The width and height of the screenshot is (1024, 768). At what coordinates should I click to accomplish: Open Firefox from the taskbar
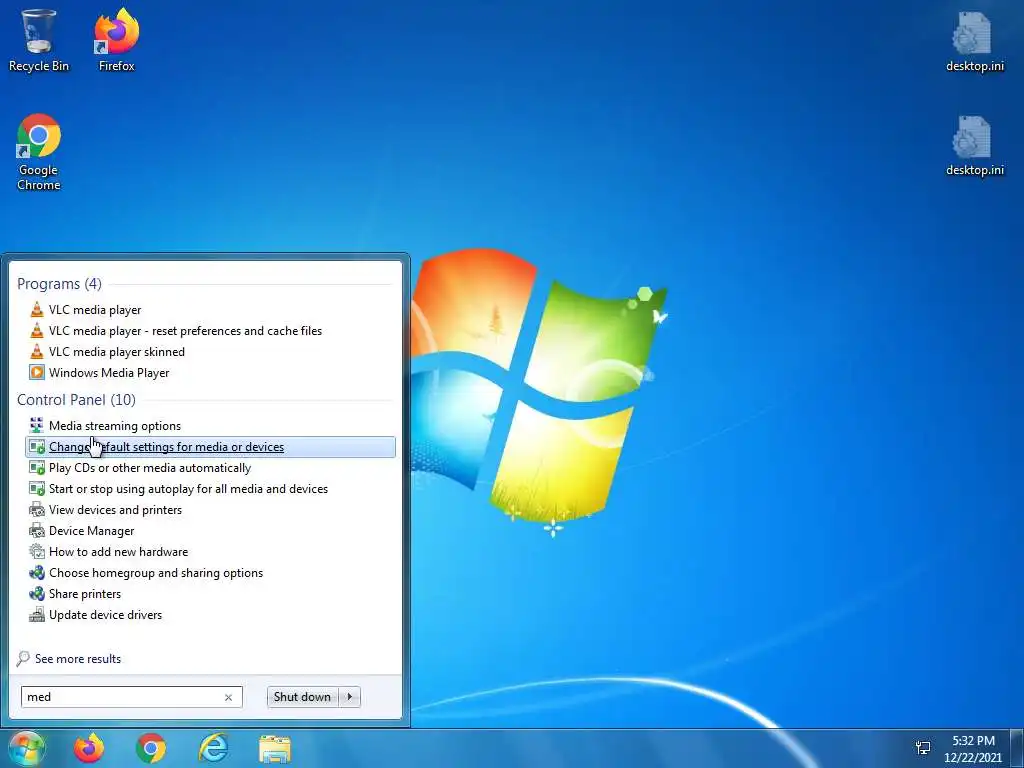pos(89,748)
